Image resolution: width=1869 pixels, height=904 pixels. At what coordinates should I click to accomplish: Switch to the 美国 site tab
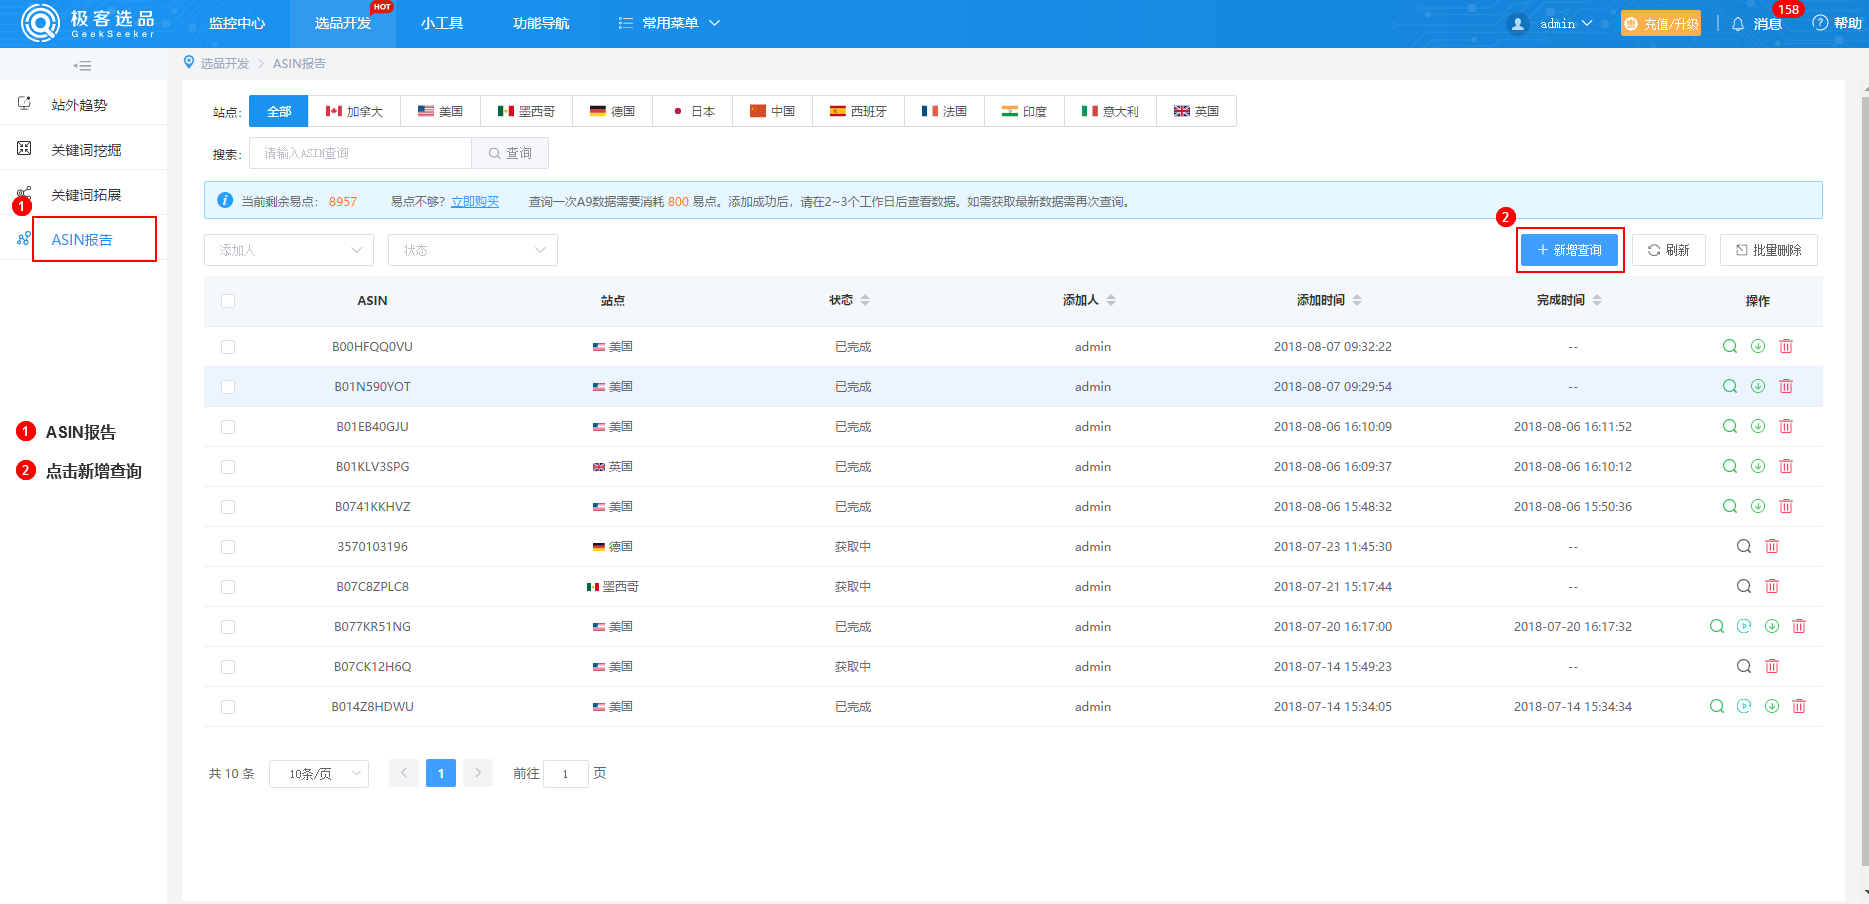[x=441, y=111]
